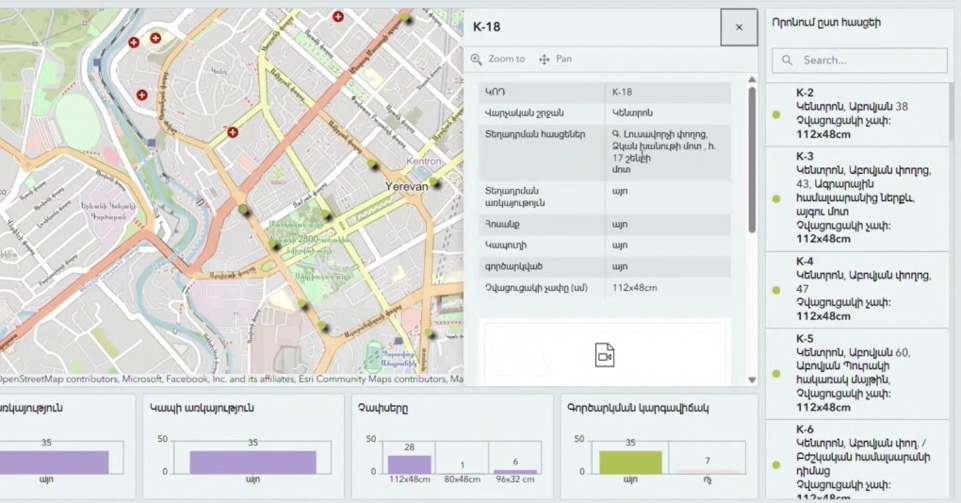Click the 112x48cm purple bar in sizes chart
This screenshot has width=961, height=503.
409,464
